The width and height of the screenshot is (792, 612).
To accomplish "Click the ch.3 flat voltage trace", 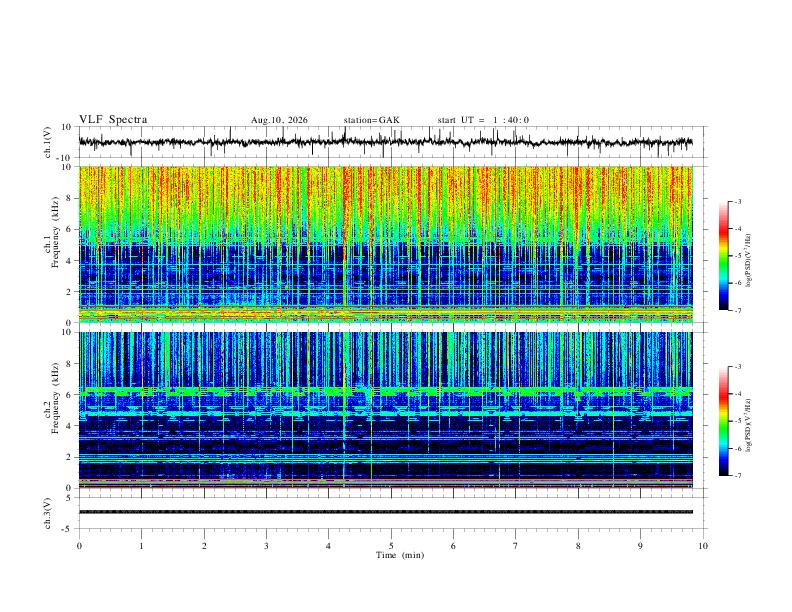I will (386, 512).
